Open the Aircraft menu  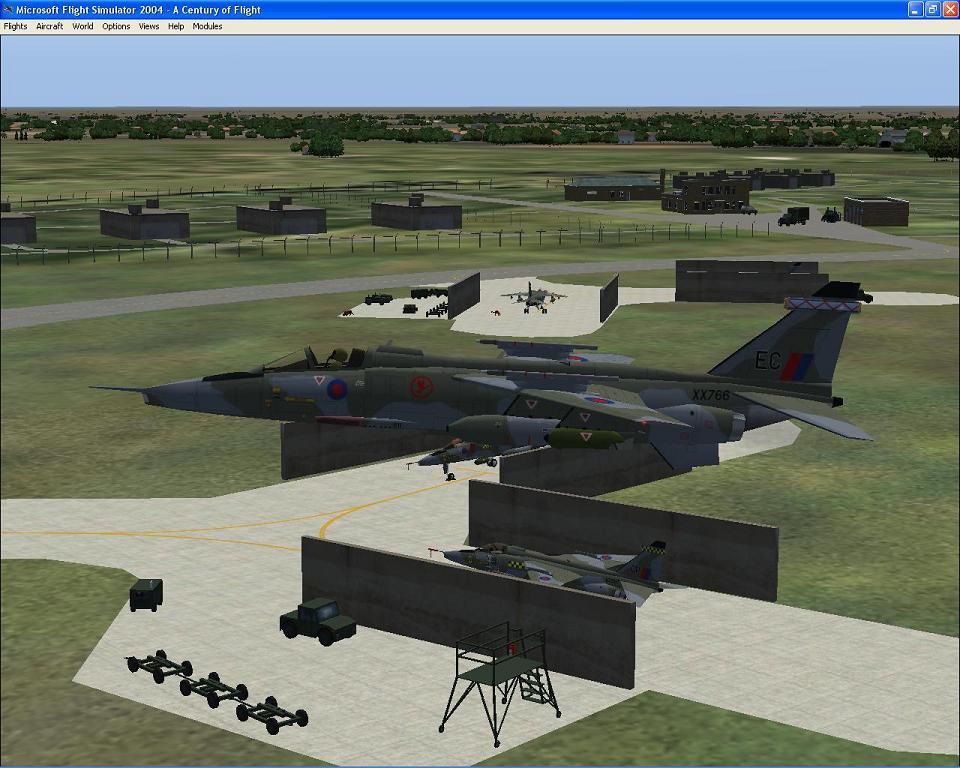[x=50, y=26]
